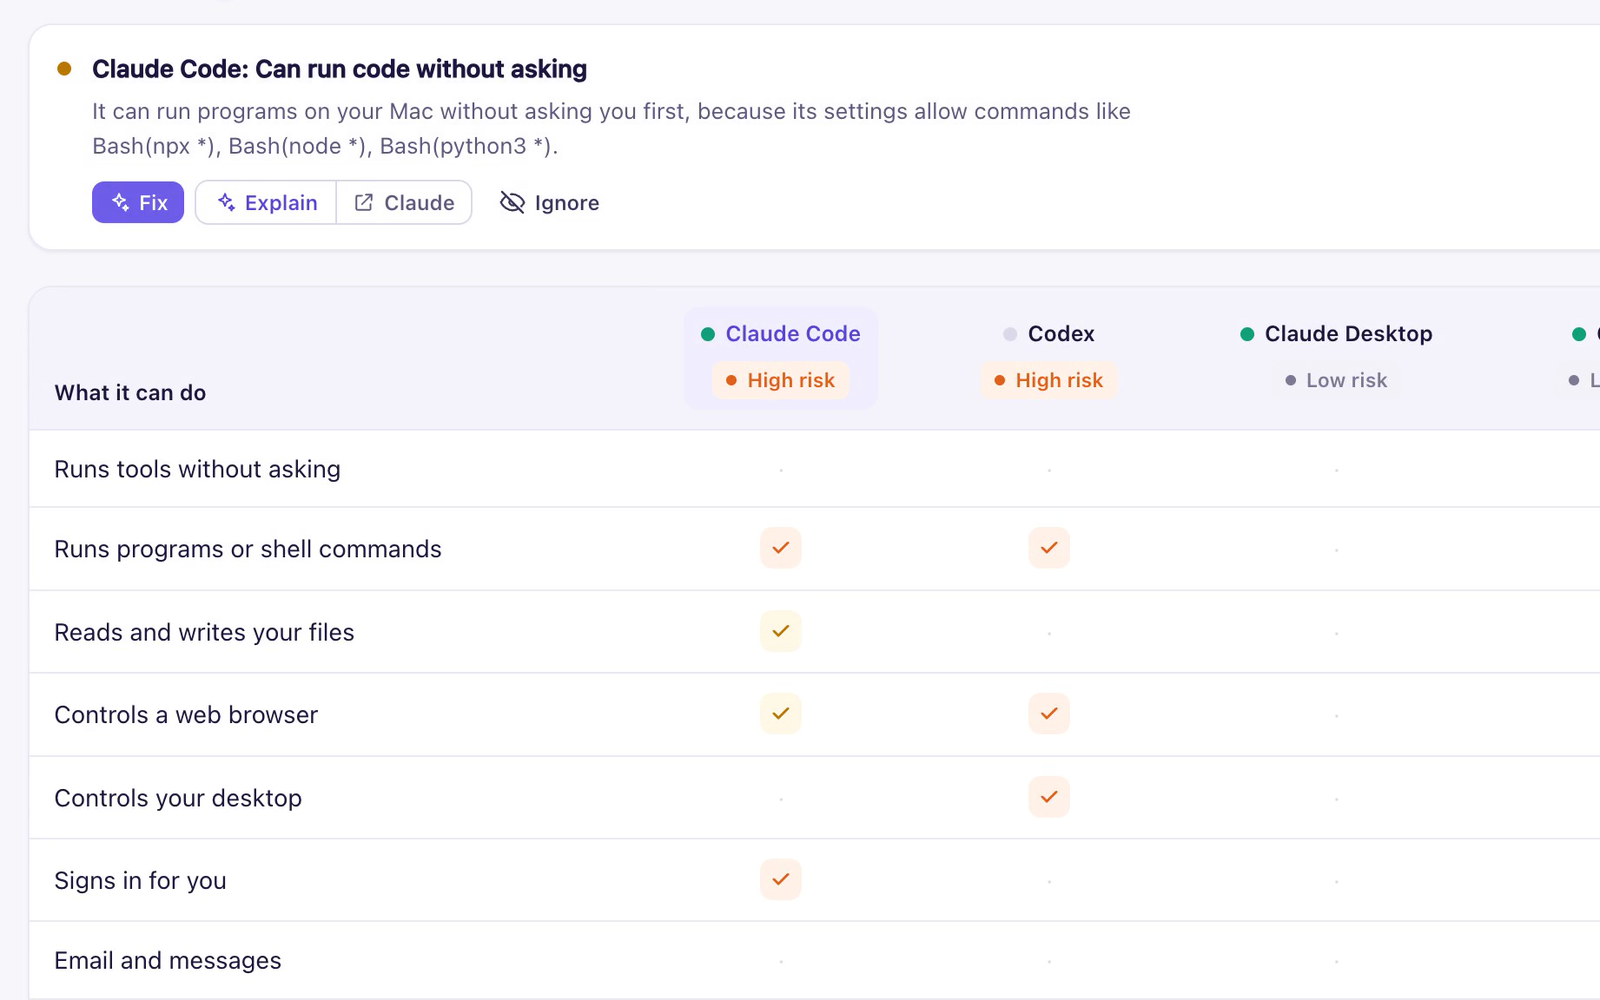Click Codex's 'Controls a web browser' checkmark
This screenshot has width=1600, height=1000.
[x=1049, y=714]
